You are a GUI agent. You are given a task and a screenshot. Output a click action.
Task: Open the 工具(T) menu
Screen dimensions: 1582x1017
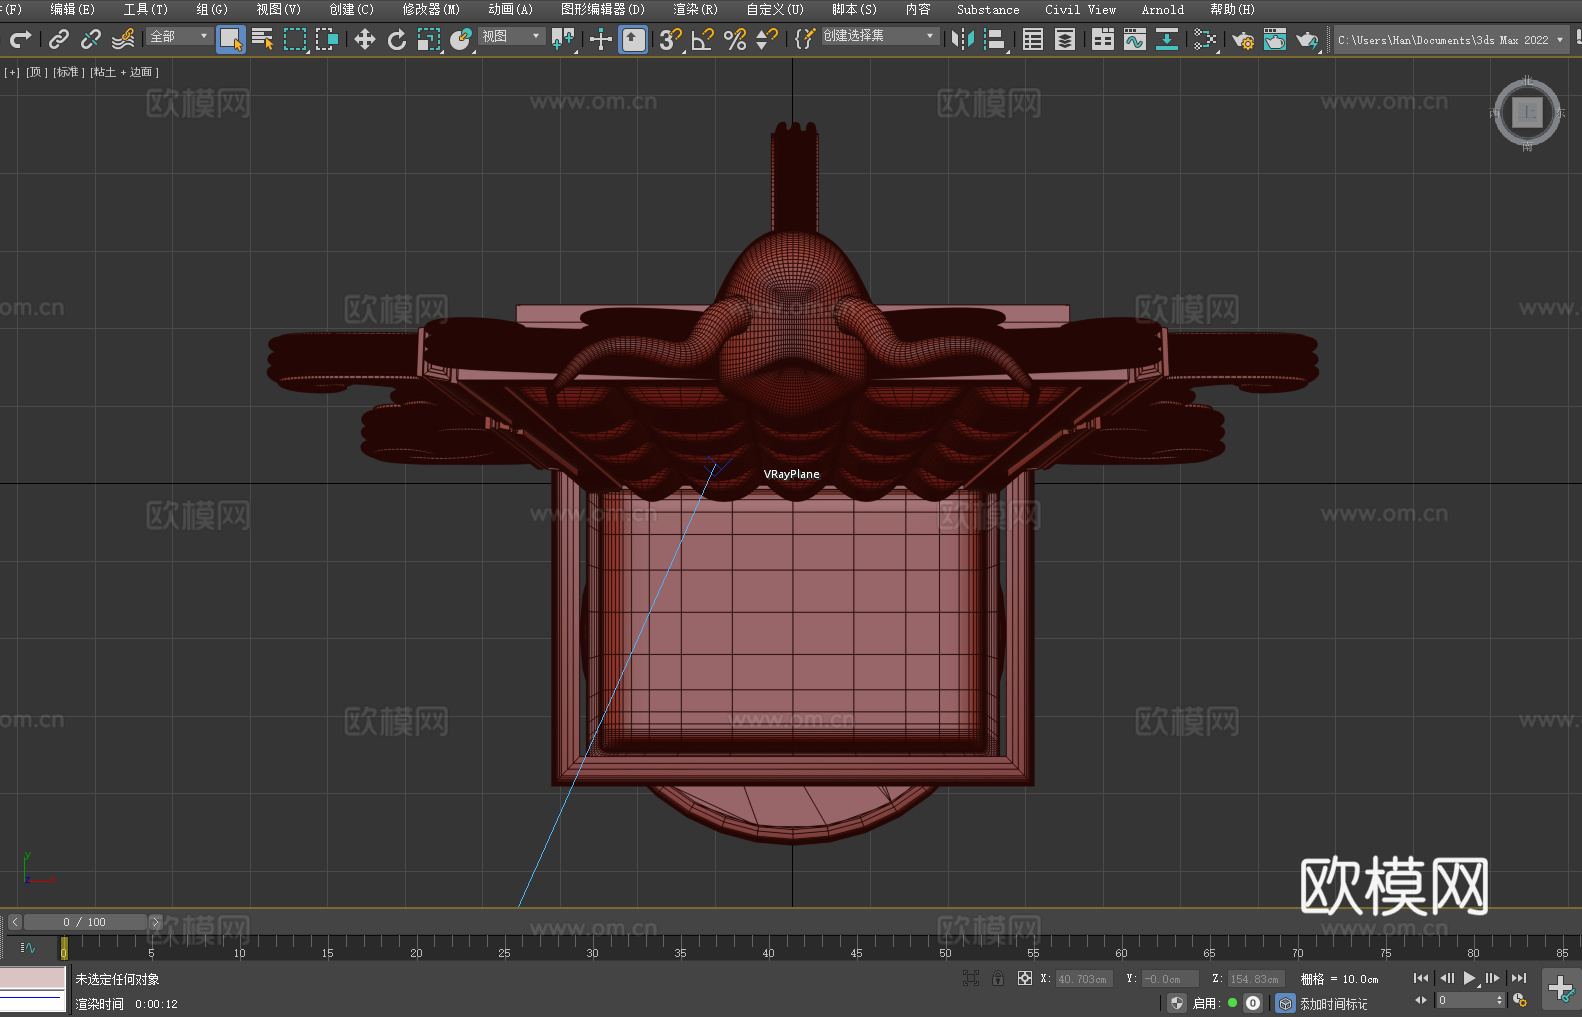pyautogui.click(x=145, y=9)
